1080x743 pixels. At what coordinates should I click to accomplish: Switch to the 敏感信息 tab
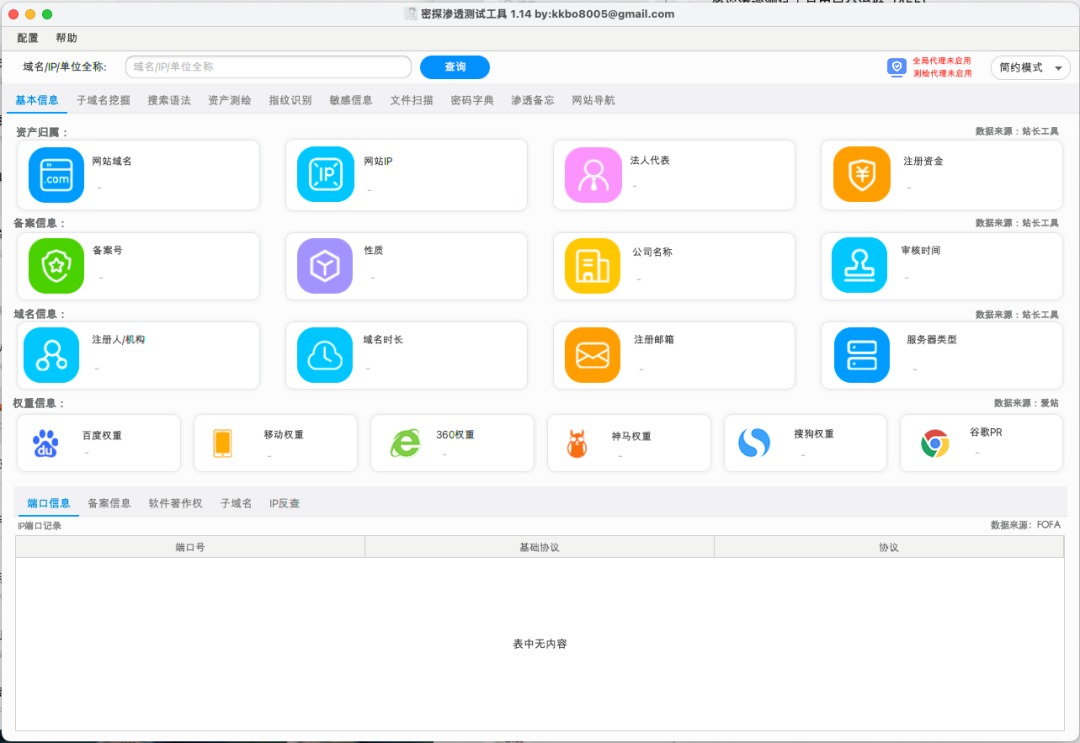(351, 100)
